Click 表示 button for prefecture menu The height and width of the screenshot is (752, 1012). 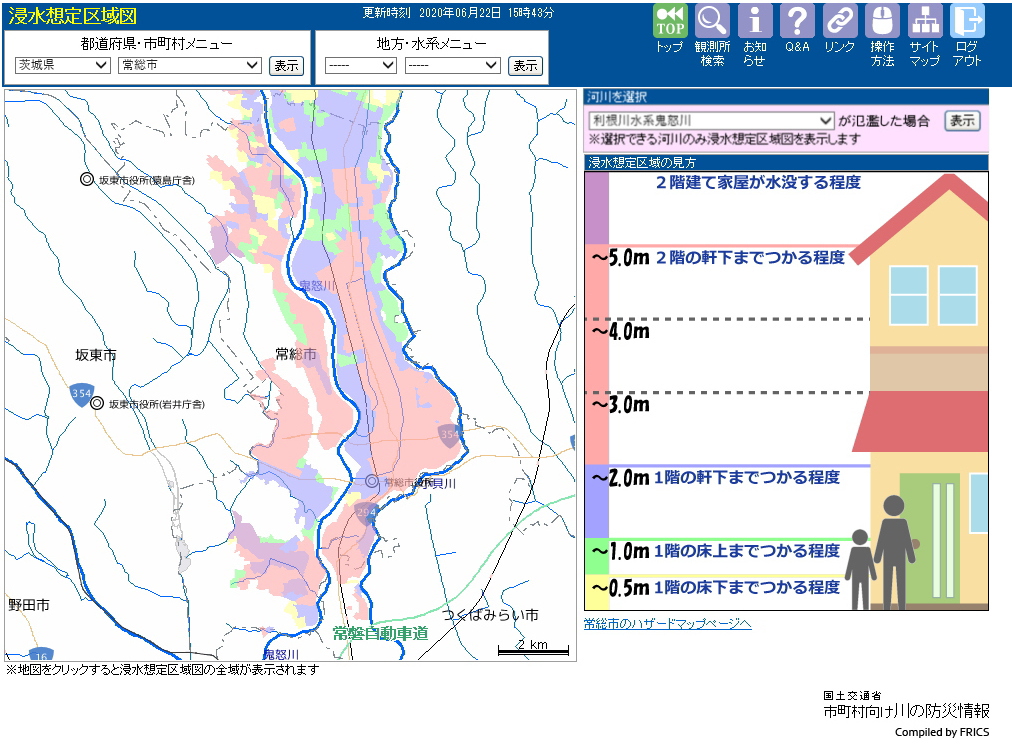pyautogui.click(x=286, y=65)
